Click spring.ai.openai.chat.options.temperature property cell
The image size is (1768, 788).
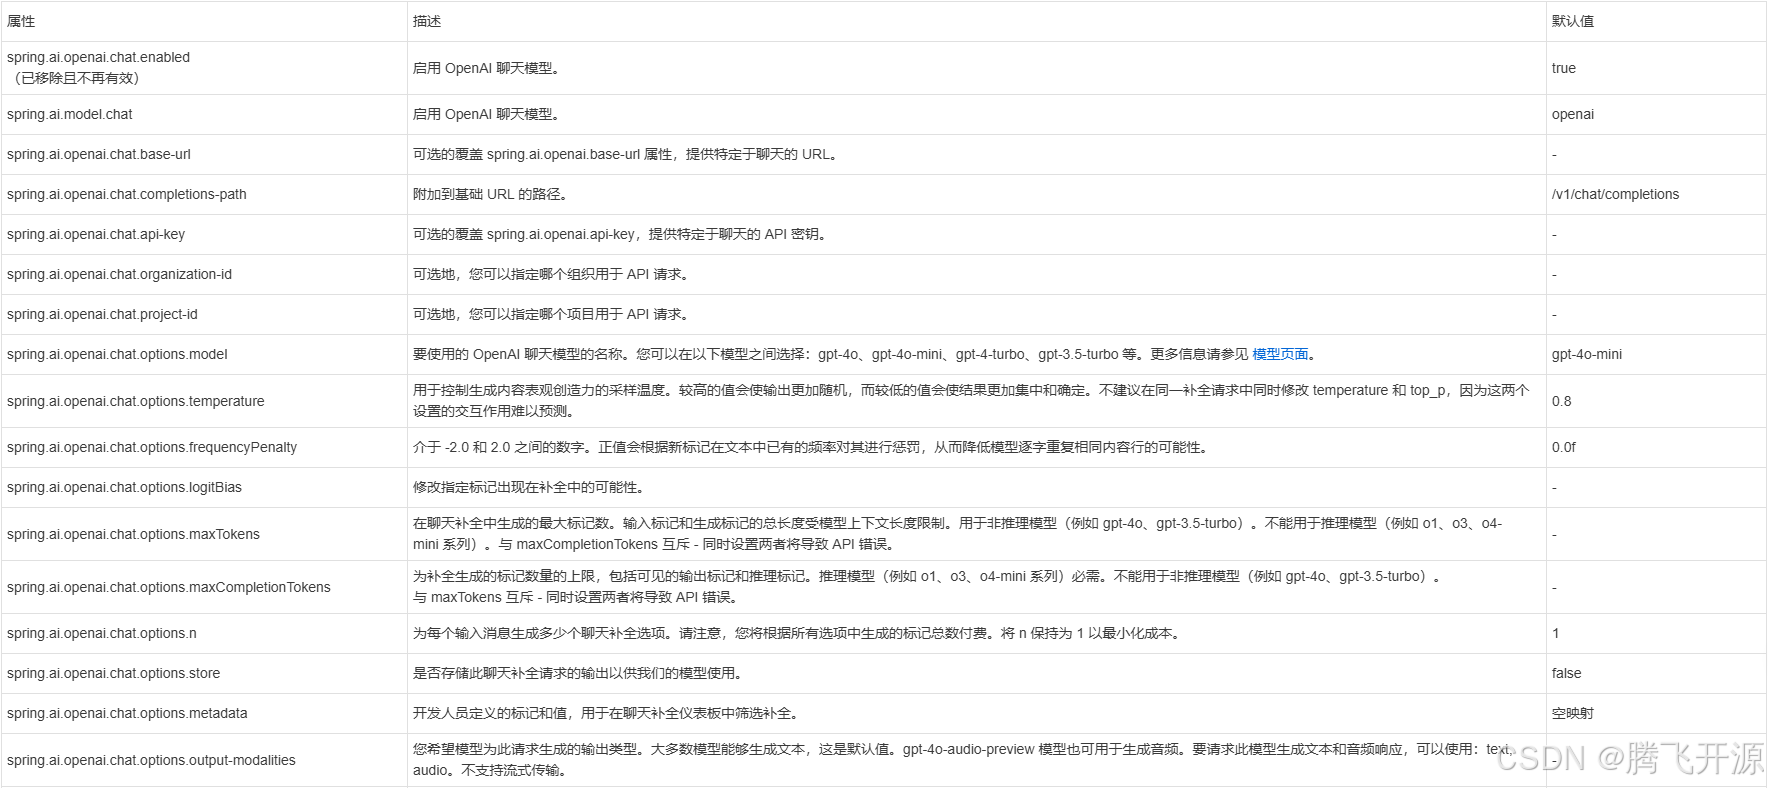[204, 401]
